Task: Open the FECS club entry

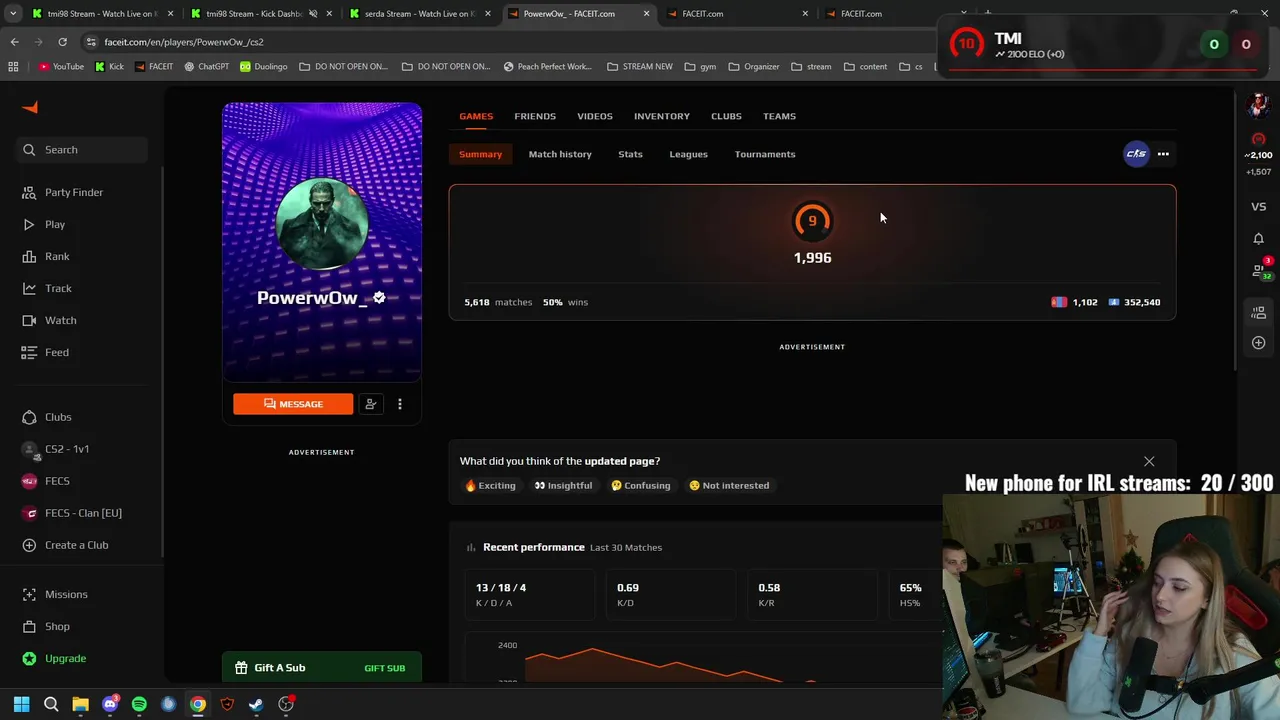Action: (46, 481)
